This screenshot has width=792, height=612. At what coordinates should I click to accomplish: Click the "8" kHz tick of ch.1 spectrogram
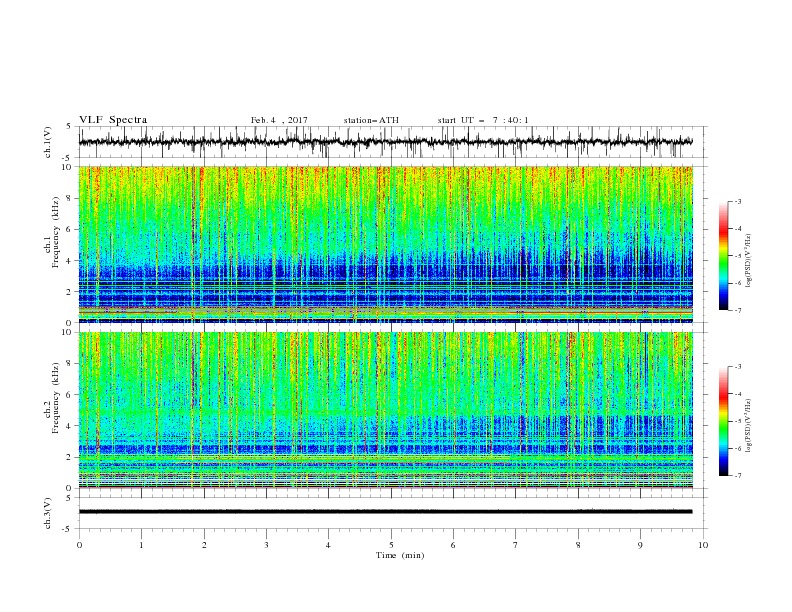click(x=70, y=198)
